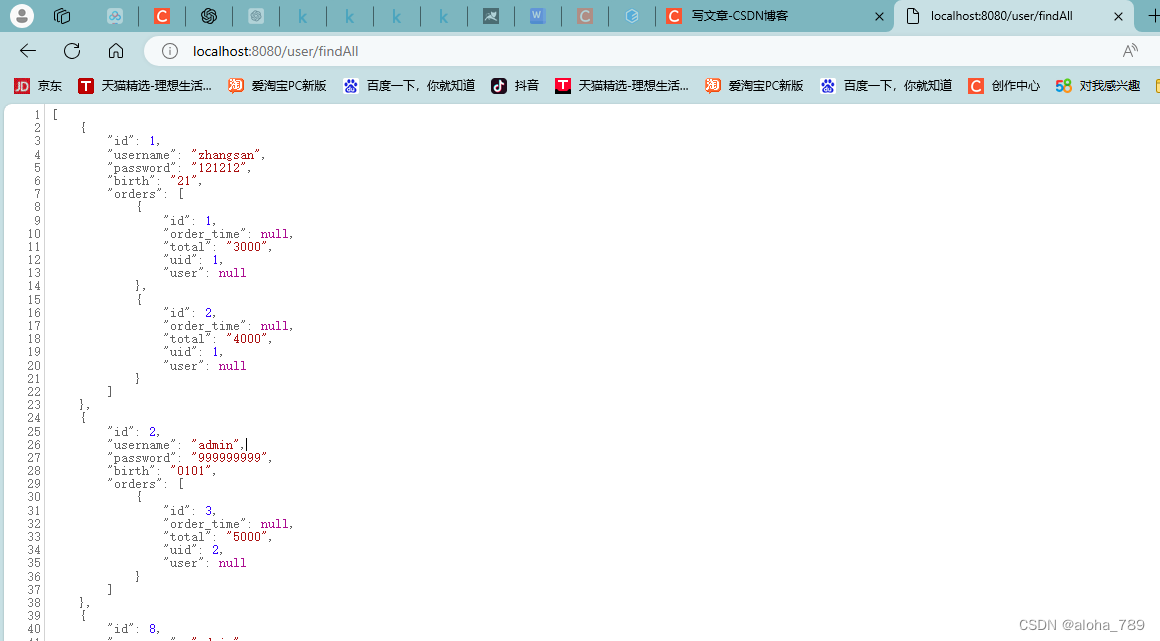Select the localhost:8080/user/findAll tab
1160x641 pixels.
pos(1013,16)
